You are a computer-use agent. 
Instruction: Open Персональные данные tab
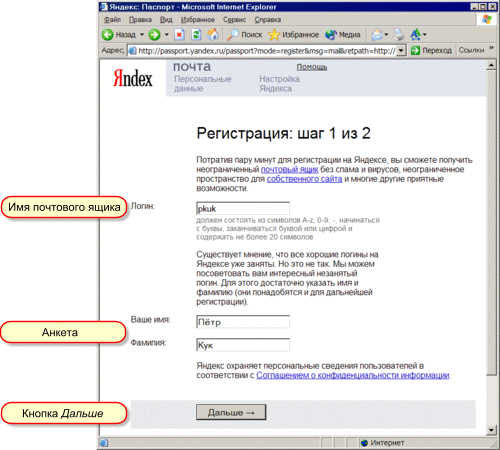click(x=203, y=84)
